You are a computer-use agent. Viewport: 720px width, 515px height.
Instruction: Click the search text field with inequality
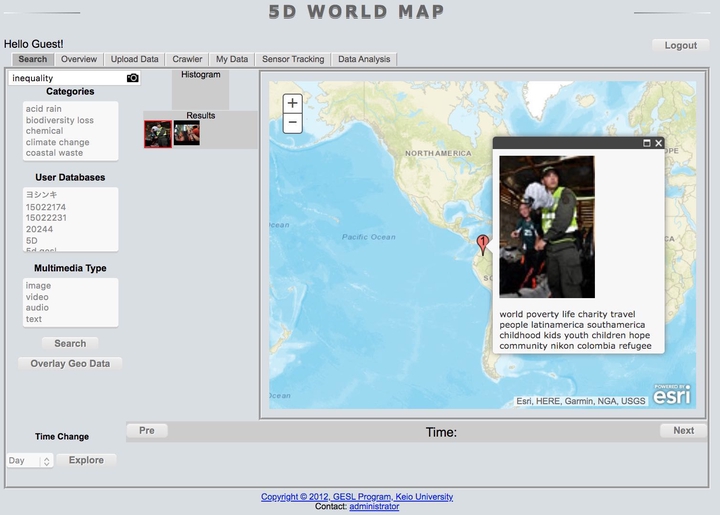[x=65, y=78]
